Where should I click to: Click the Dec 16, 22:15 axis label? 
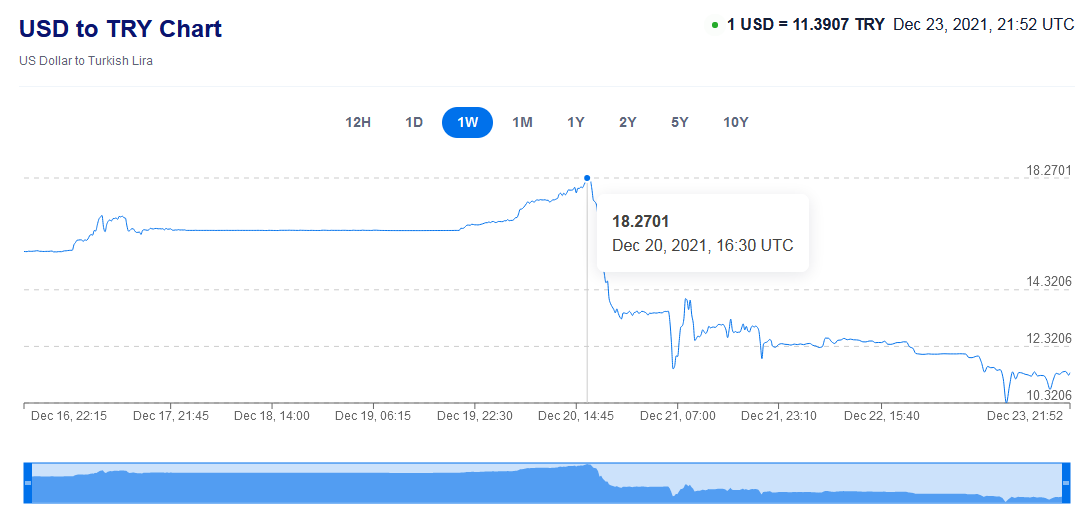coord(69,415)
